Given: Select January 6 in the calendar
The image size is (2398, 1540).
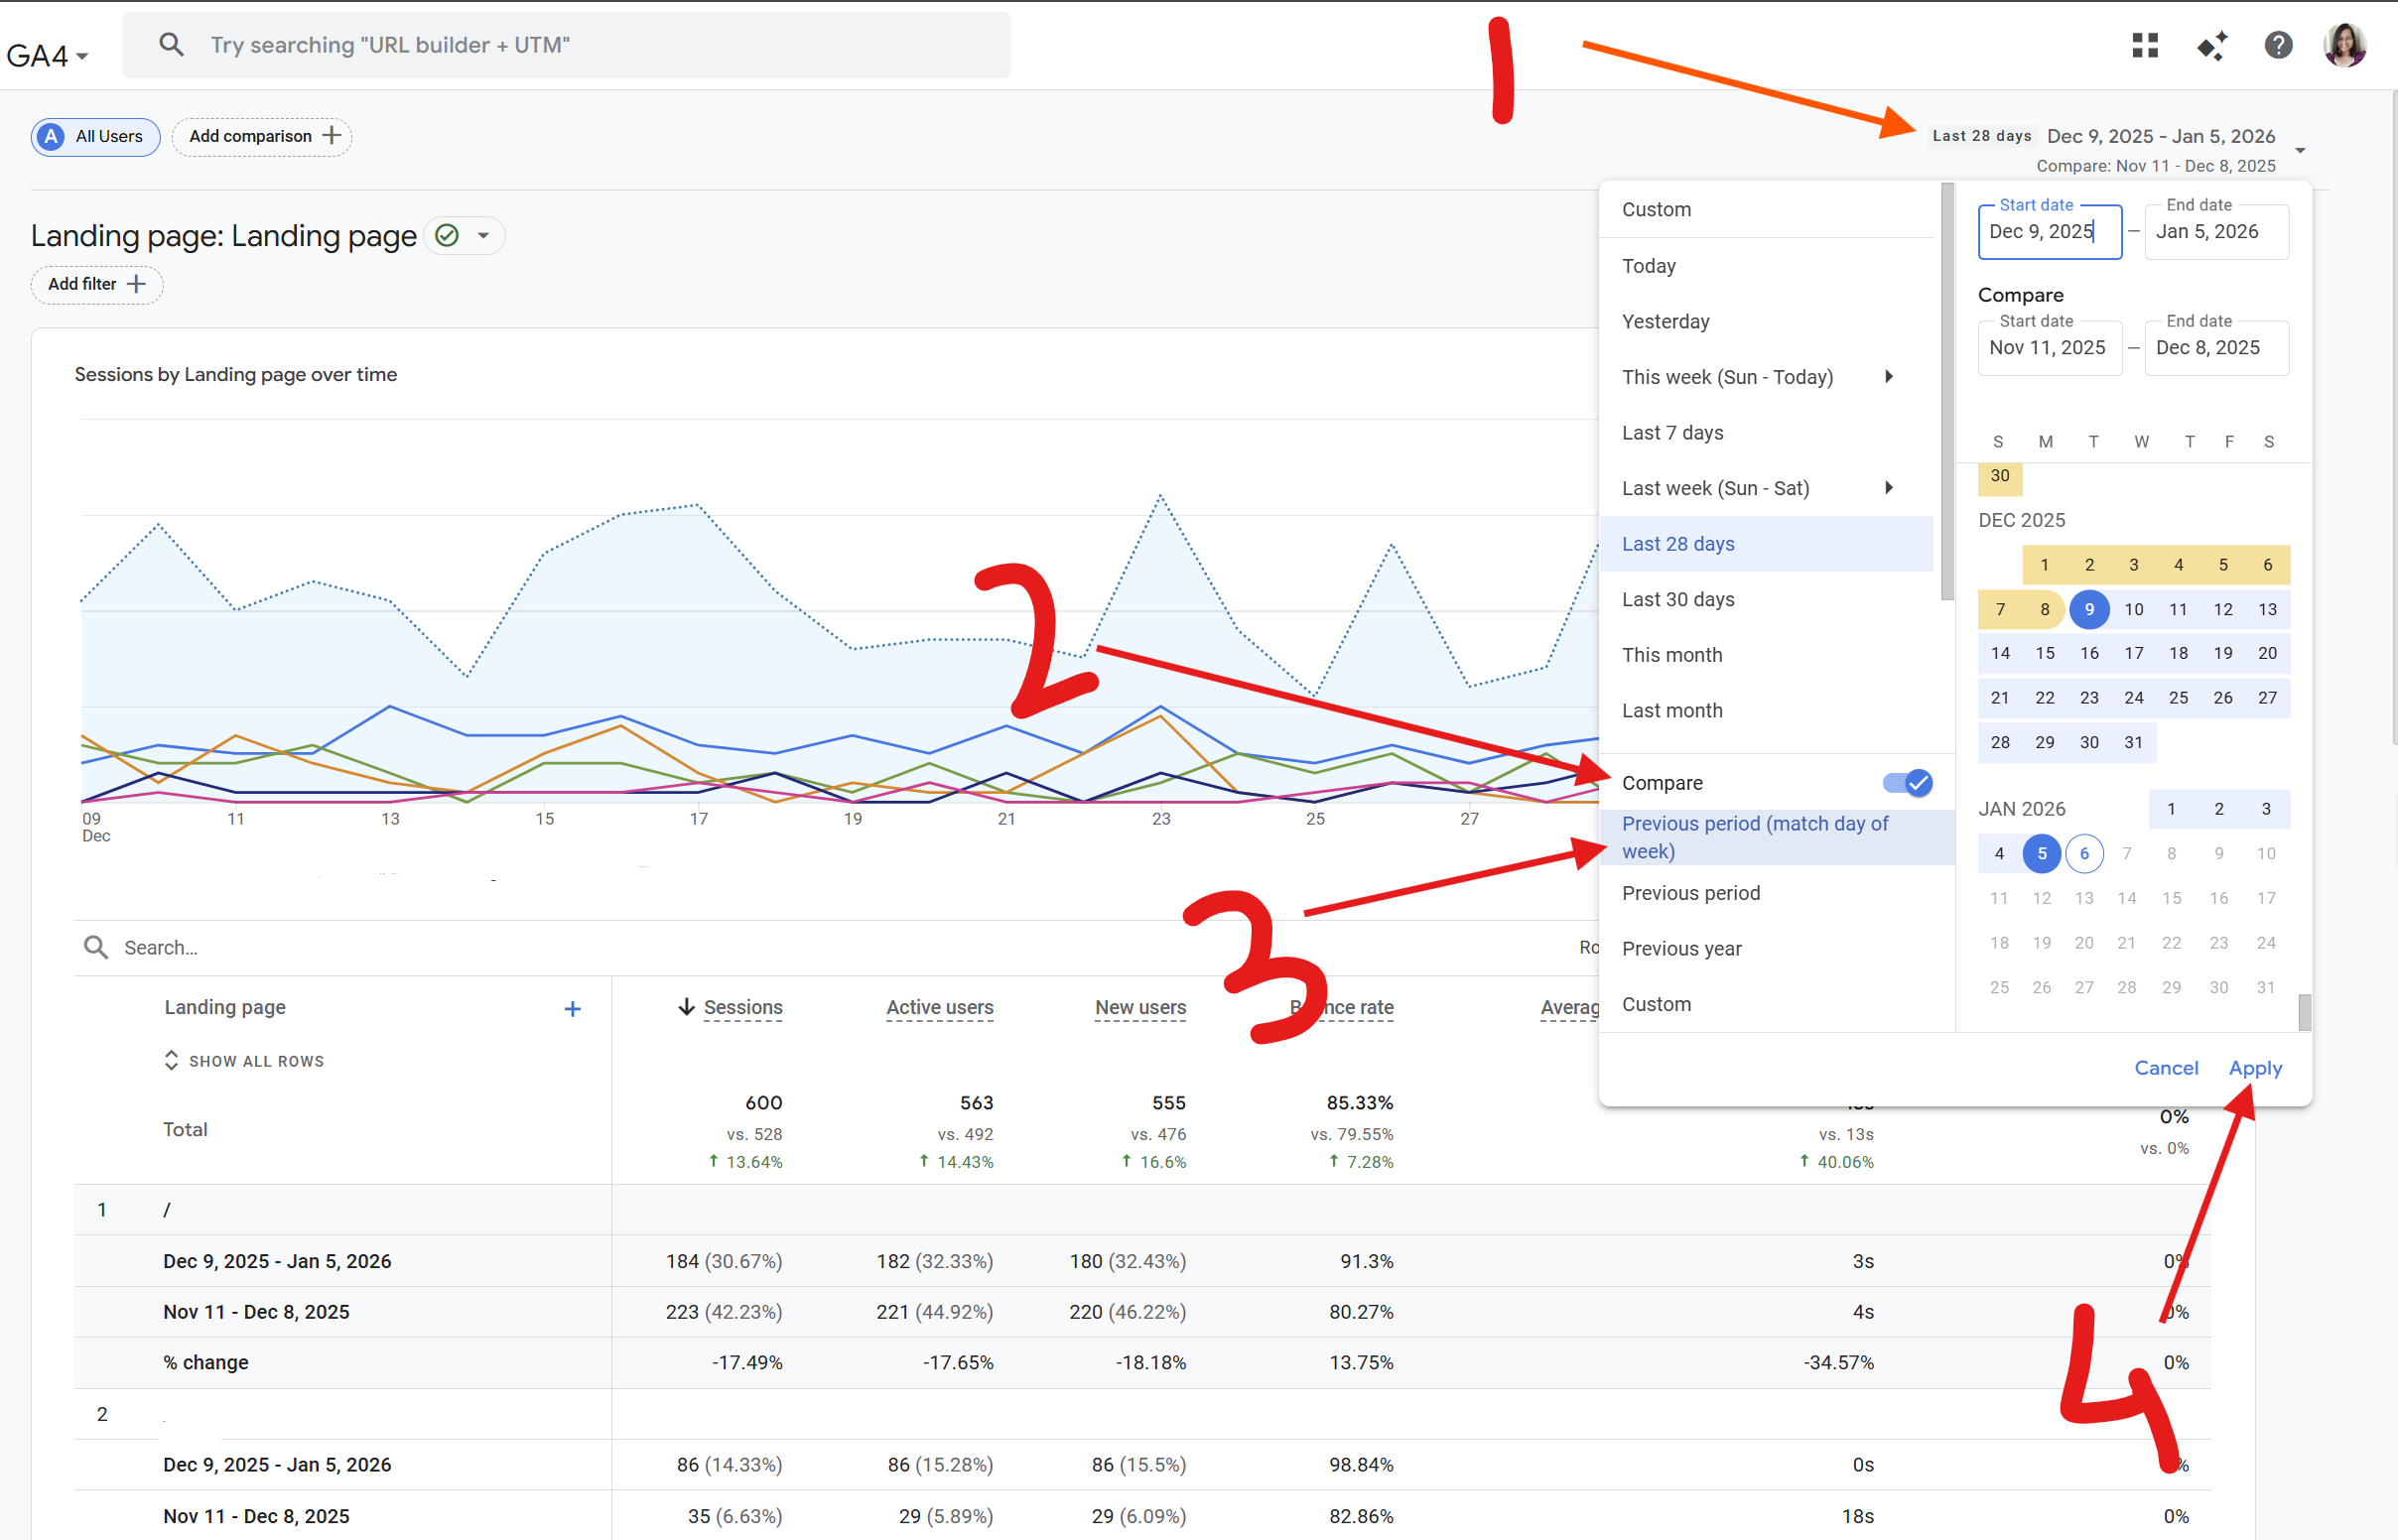Looking at the screenshot, I should click(x=2084, y=853).
